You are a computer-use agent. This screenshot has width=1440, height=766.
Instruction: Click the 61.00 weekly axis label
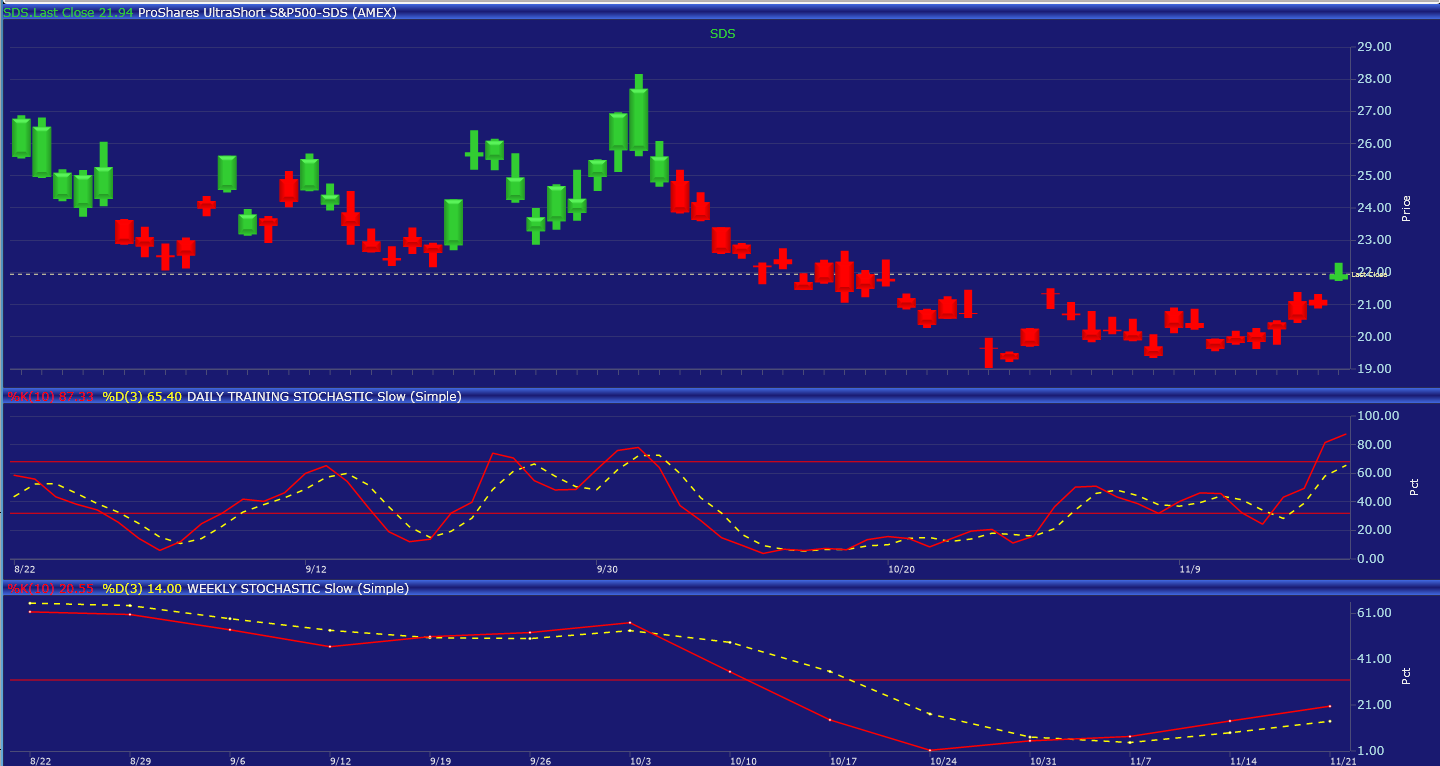[x=1374, y=613]
